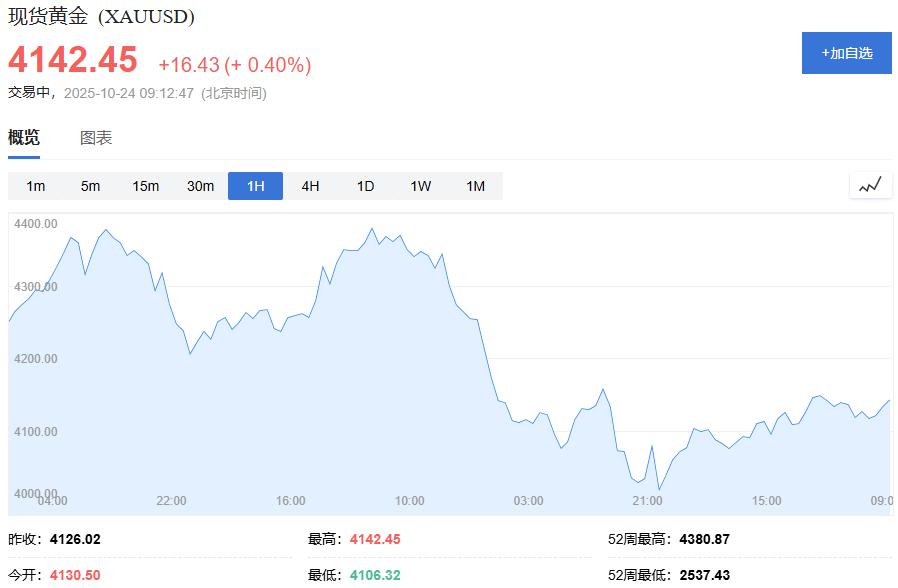Select the 5m timeframe
Viewport: 898px width, 588px height.
click(91, 185)
